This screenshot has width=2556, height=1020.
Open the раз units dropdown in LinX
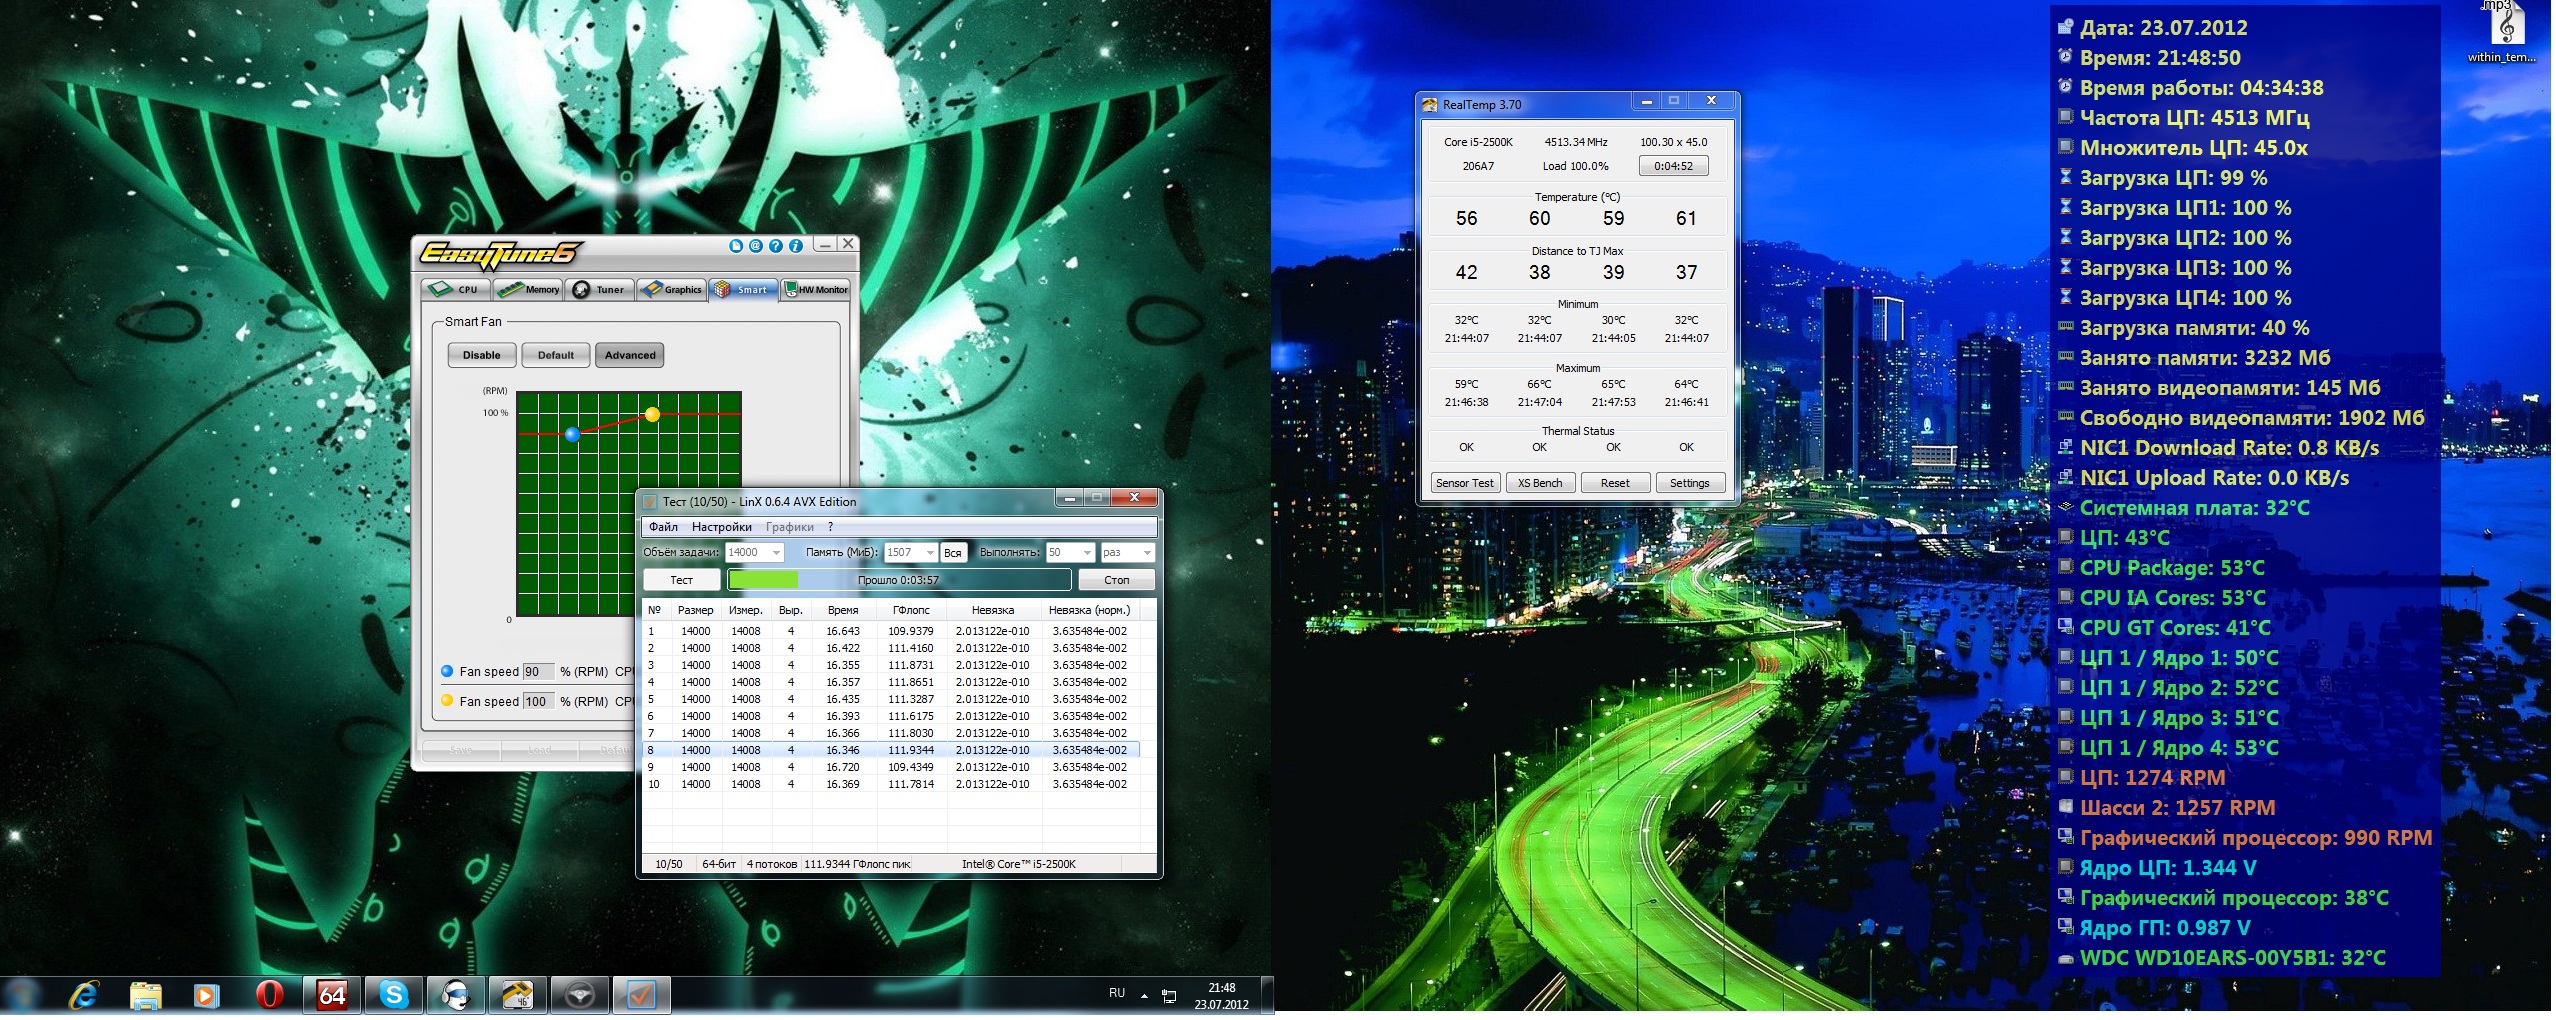(1147, 552)
